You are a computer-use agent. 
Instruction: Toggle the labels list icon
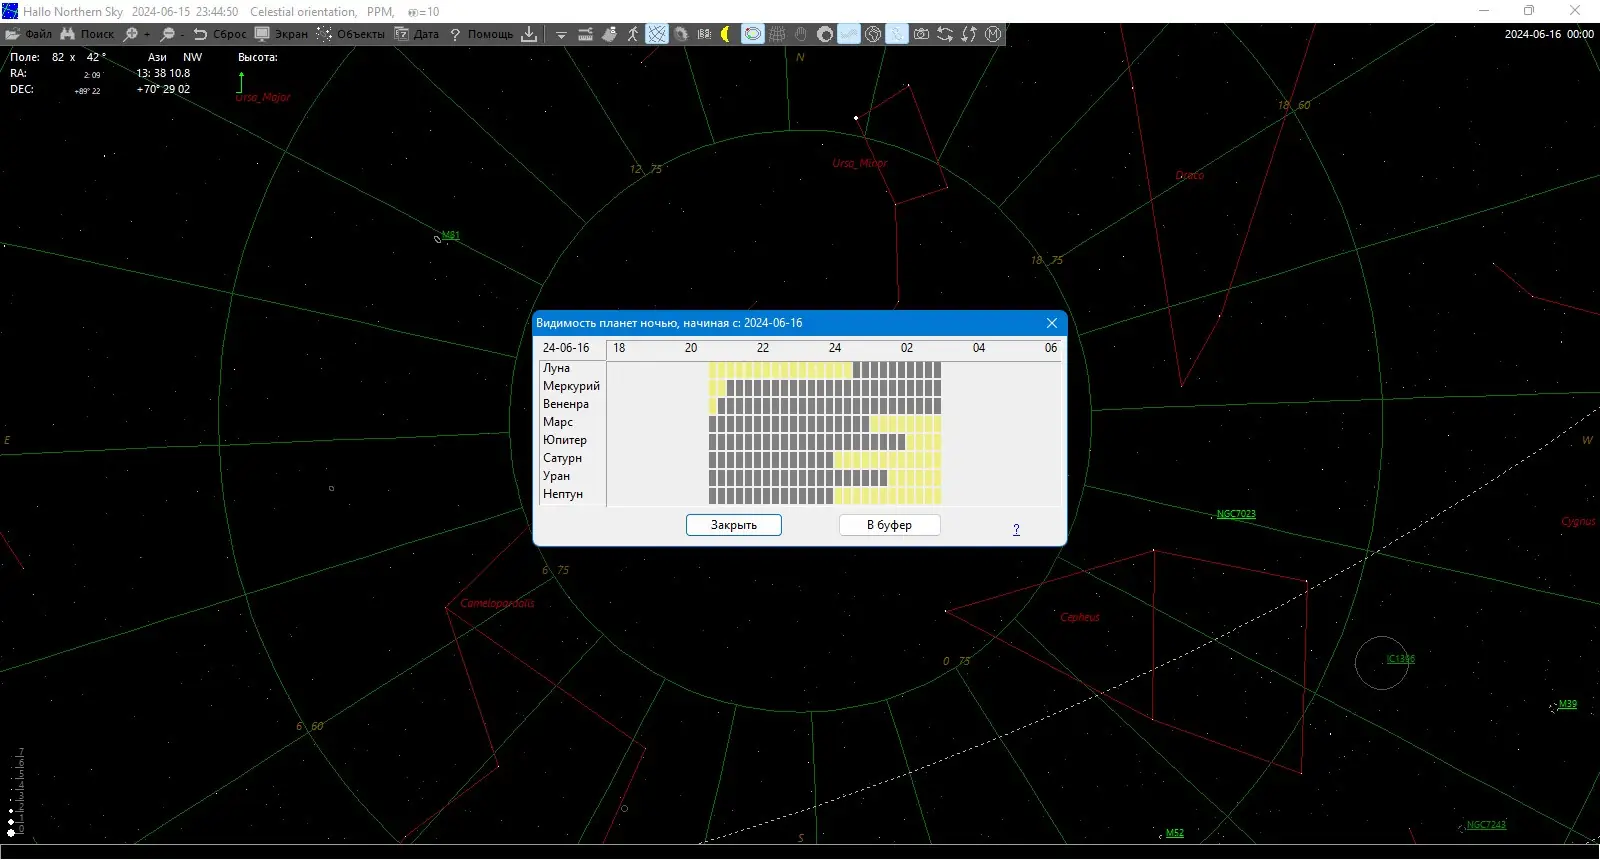(705, 34)
